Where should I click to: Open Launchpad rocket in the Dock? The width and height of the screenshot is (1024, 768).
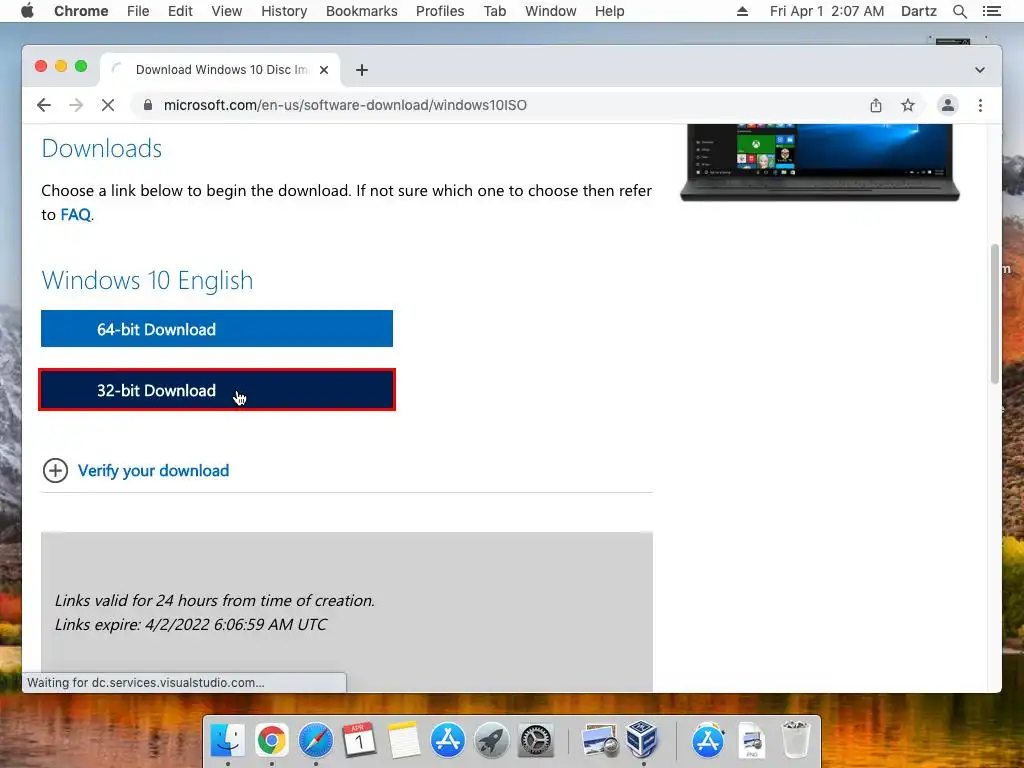pyautogui.click(x=492, y=741)
